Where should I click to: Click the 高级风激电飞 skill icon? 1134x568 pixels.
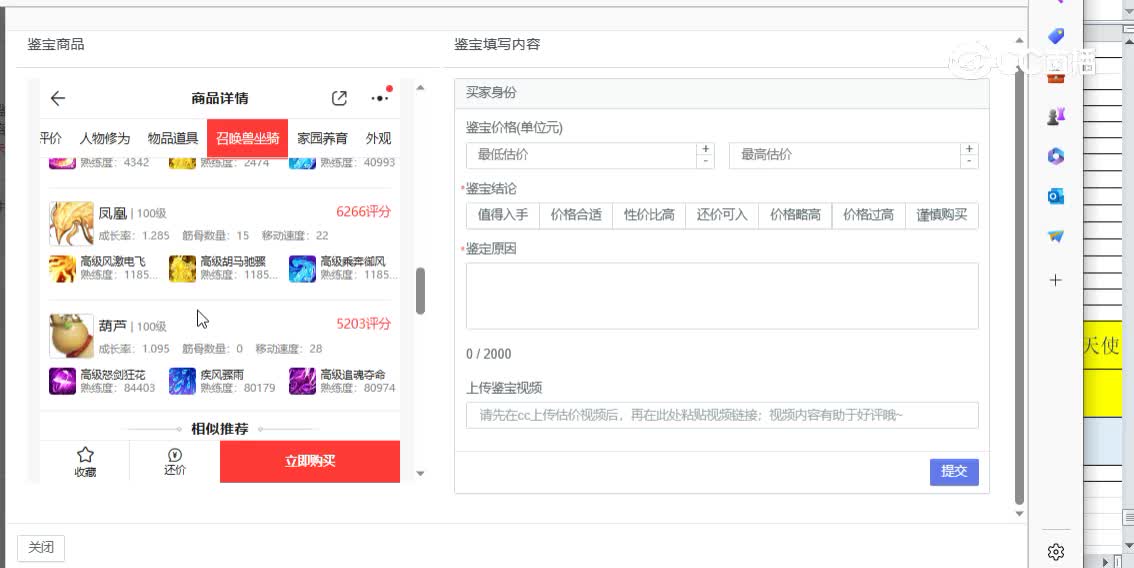coord(62,268)
